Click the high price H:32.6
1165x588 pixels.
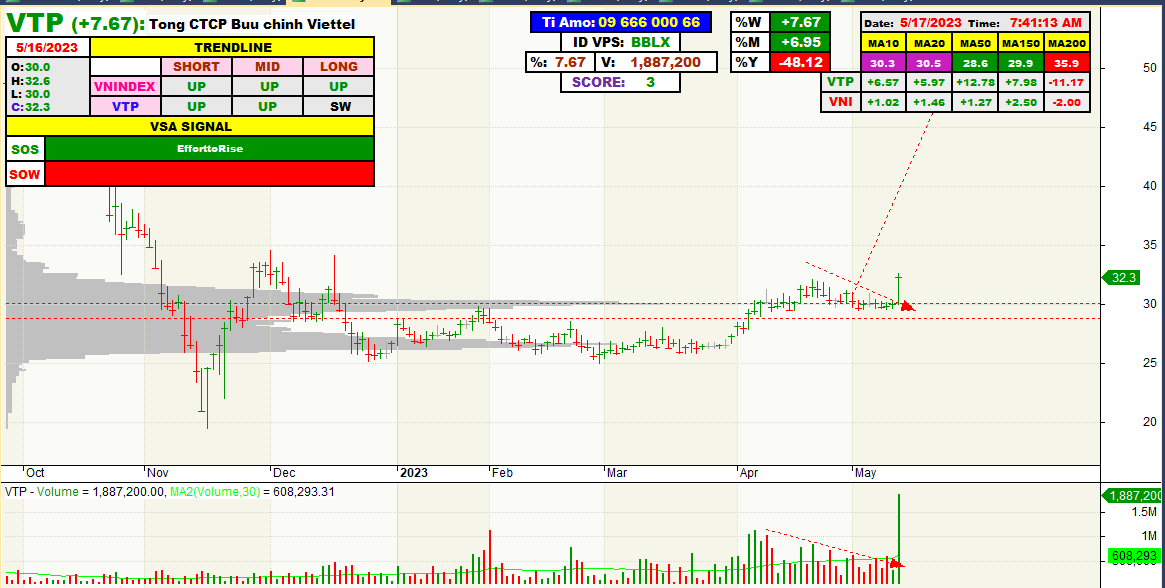[x=30, y=80]
